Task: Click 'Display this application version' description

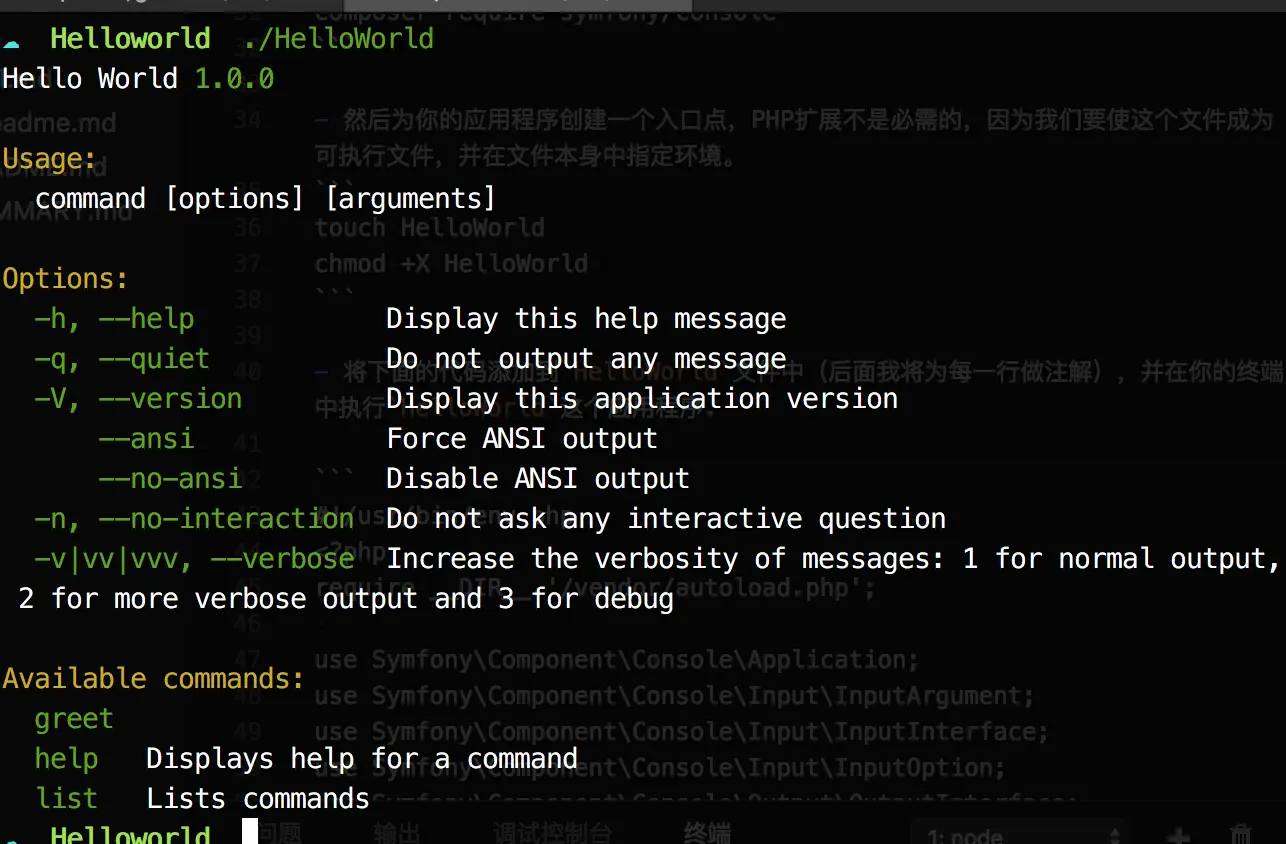Action: click(642, 399)
